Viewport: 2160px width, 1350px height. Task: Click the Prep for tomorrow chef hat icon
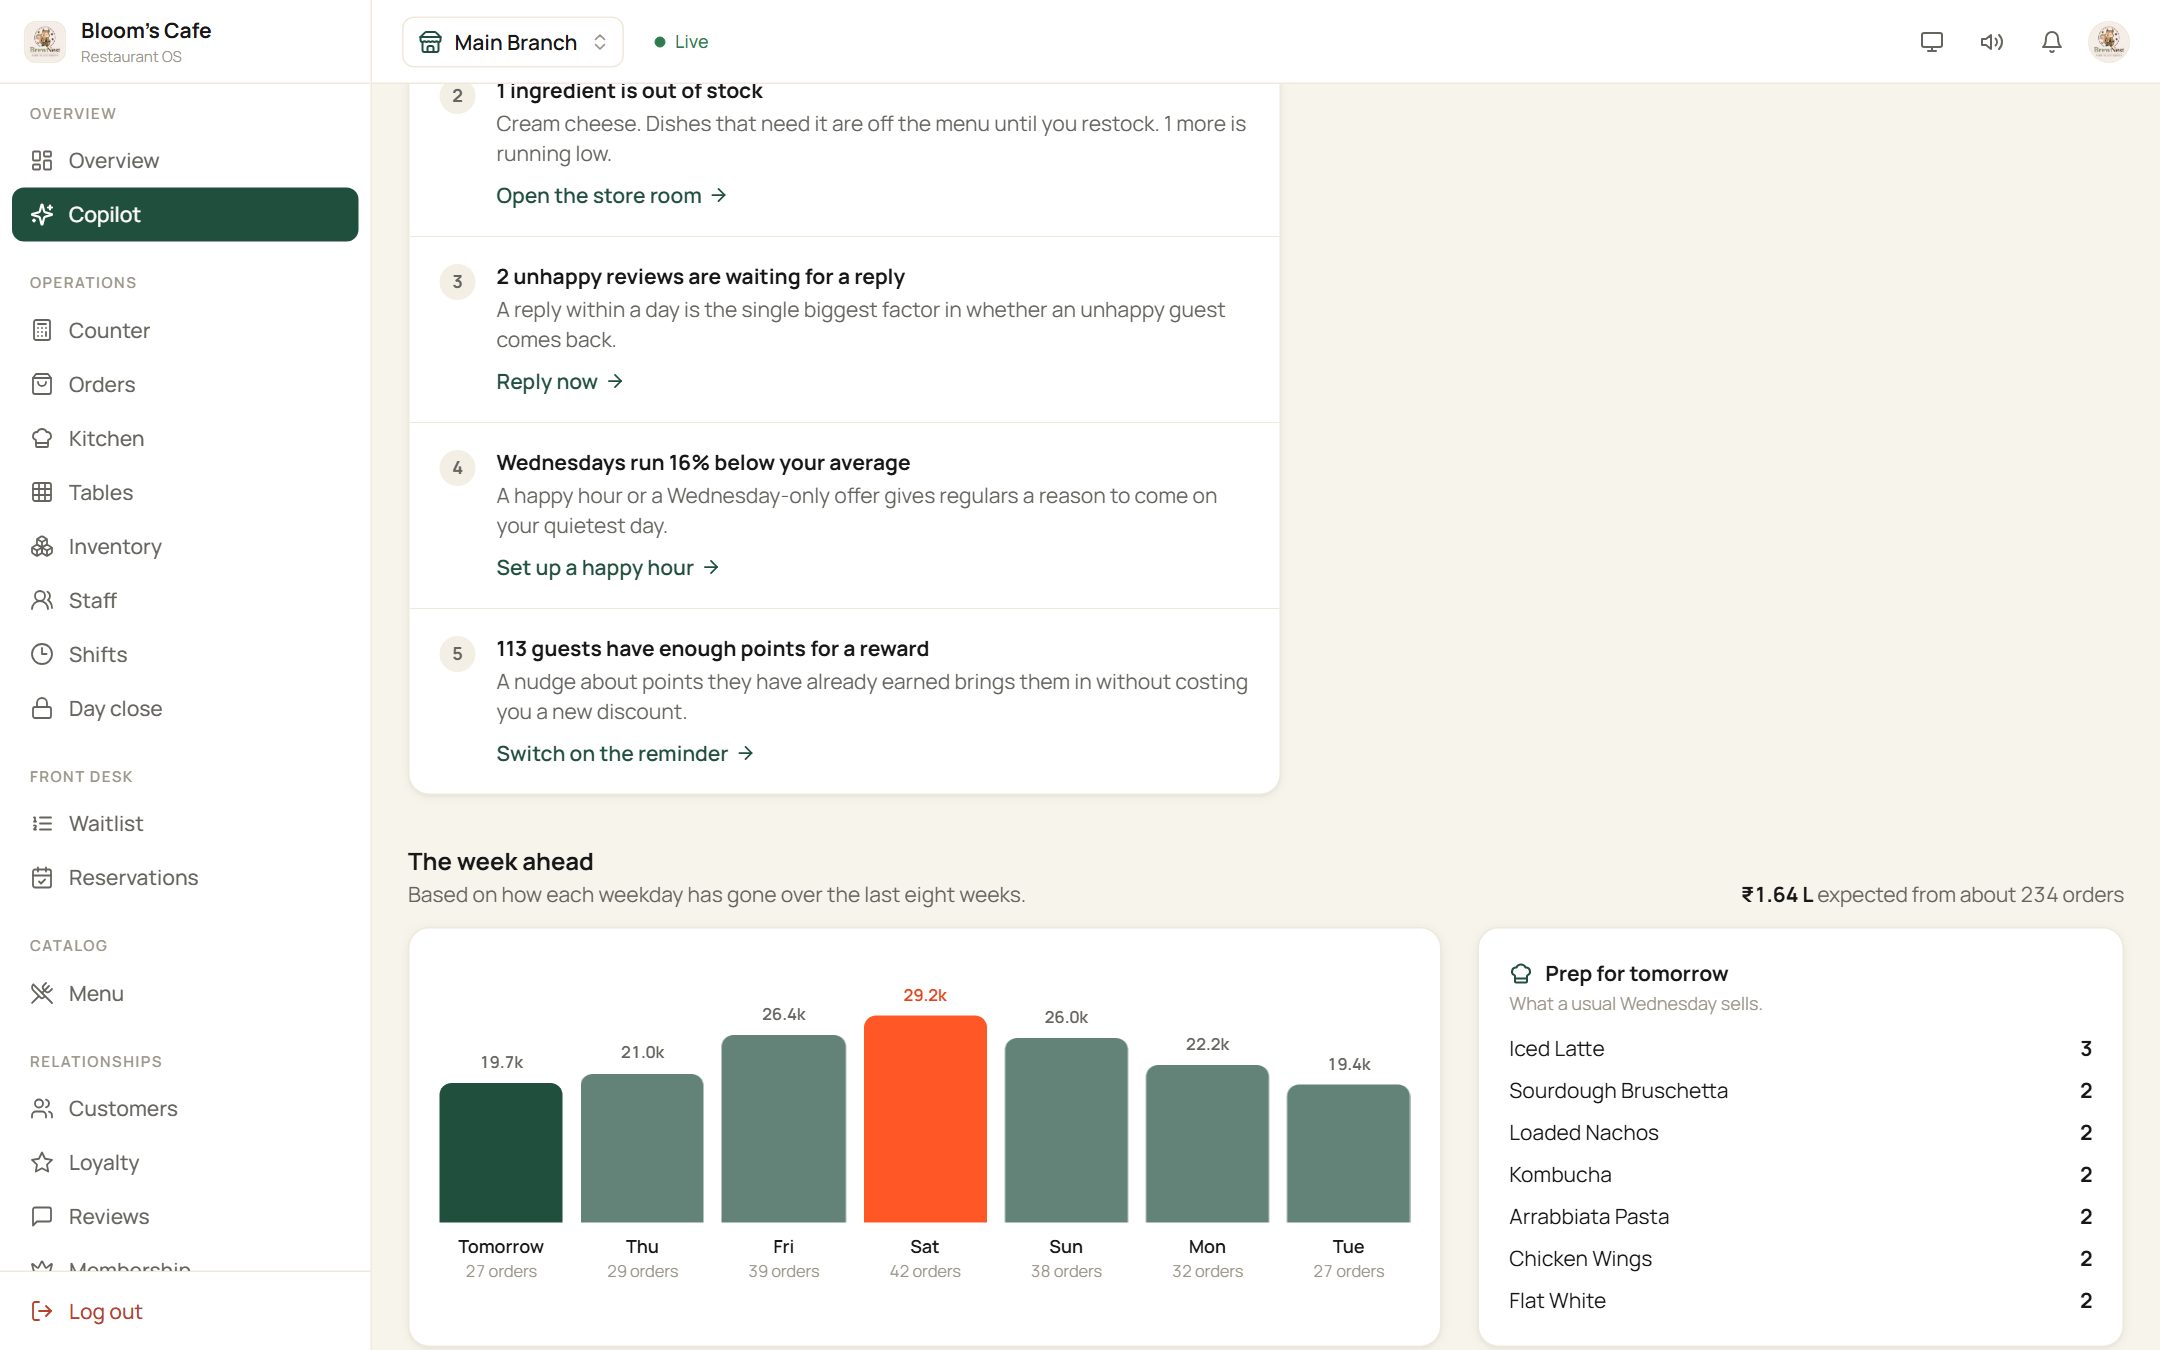pos(1521,974)
